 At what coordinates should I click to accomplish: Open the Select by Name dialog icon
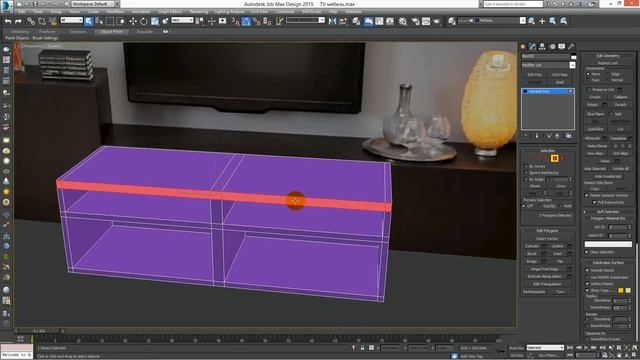pos(99,21)
